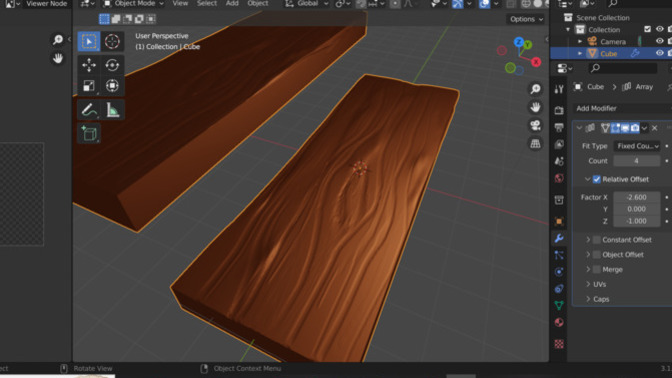Image resolution: width=672 pixels, height=378 pixels.
Task: Open the View menu
Action: coord(180,3)
